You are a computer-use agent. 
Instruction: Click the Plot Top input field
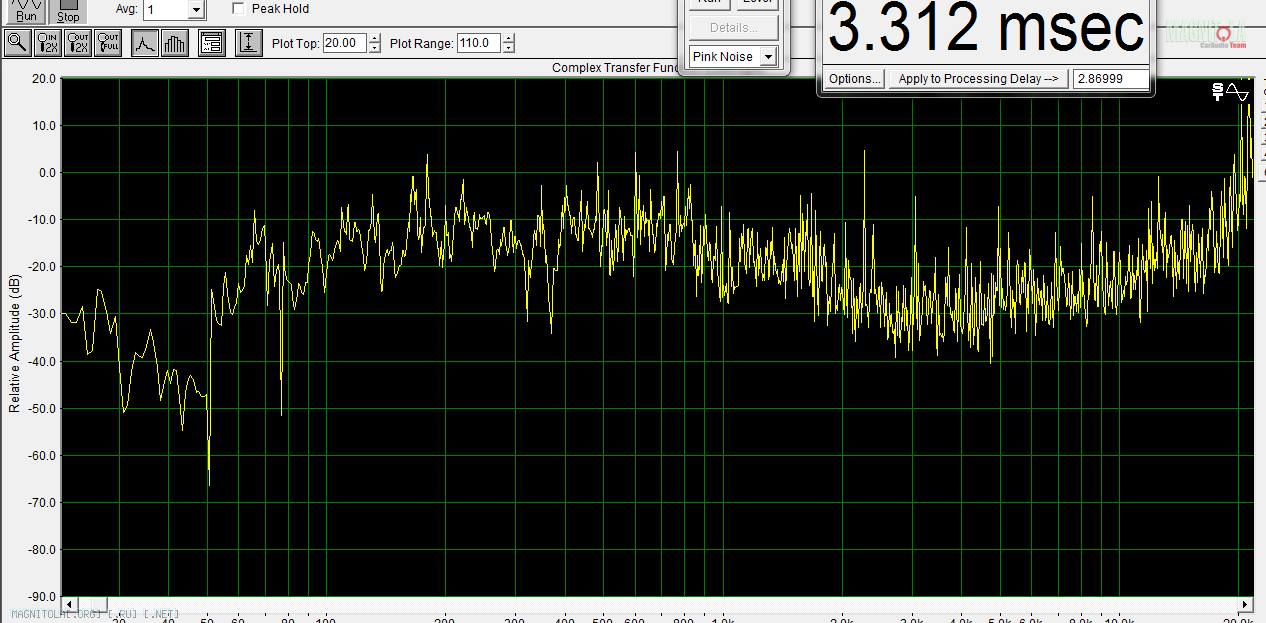point(345,43)
